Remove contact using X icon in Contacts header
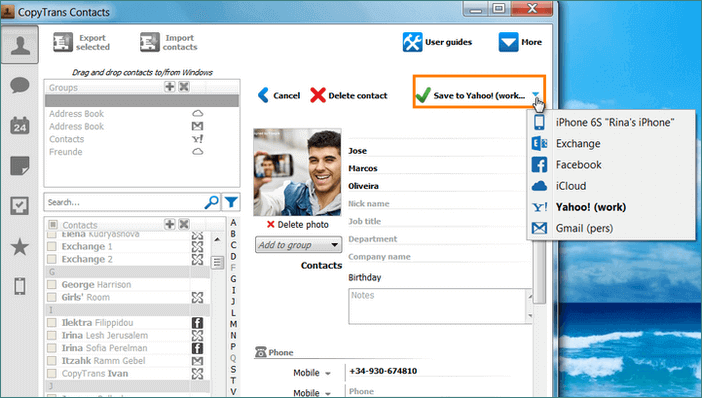702x398 pixels. tap(184, 224)
